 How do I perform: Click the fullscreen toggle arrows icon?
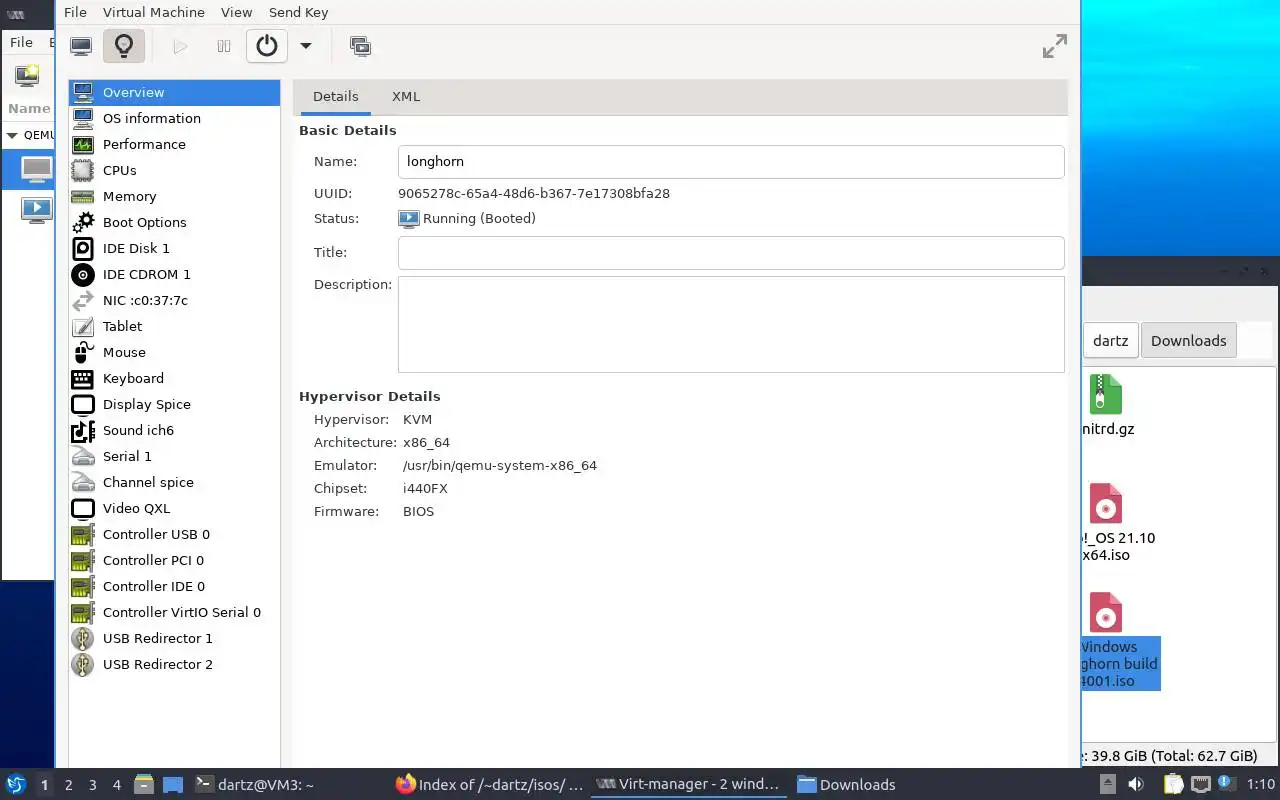tap(1055, 46)
